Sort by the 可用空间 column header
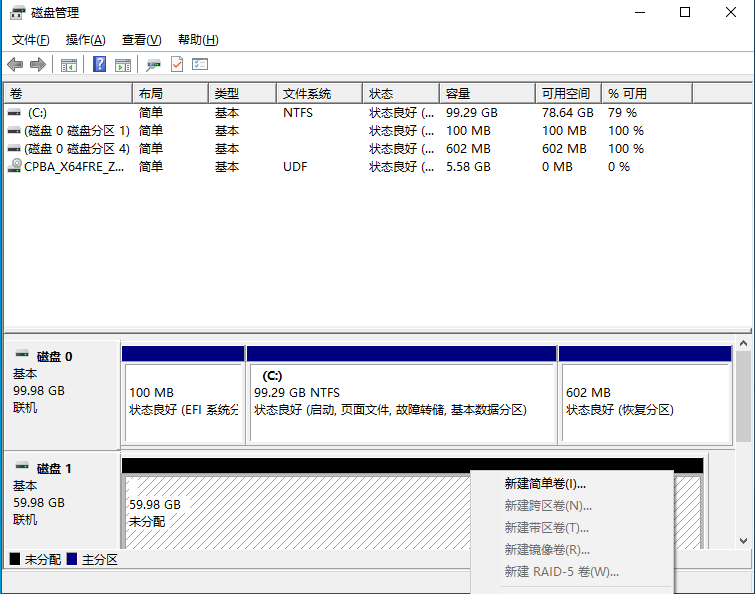The height and width of the screenshot is (594, 755). (x=569, y=93)
